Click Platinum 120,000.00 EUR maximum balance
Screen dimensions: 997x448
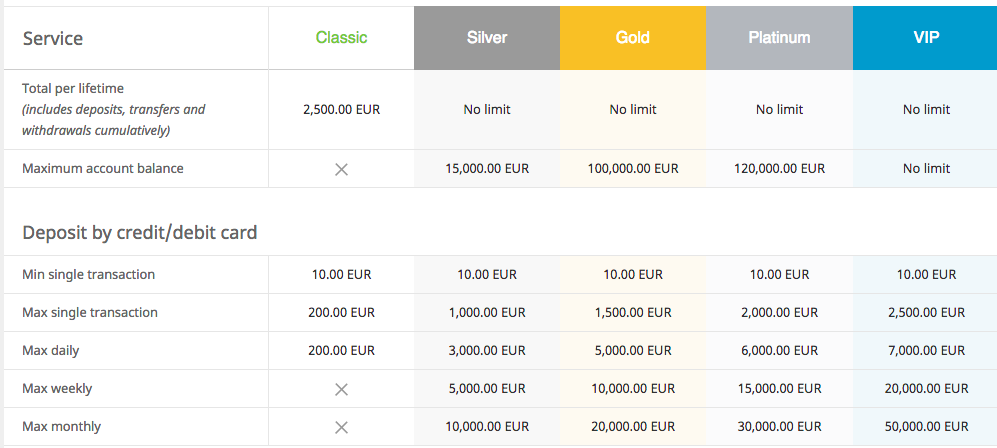(779, 169)
